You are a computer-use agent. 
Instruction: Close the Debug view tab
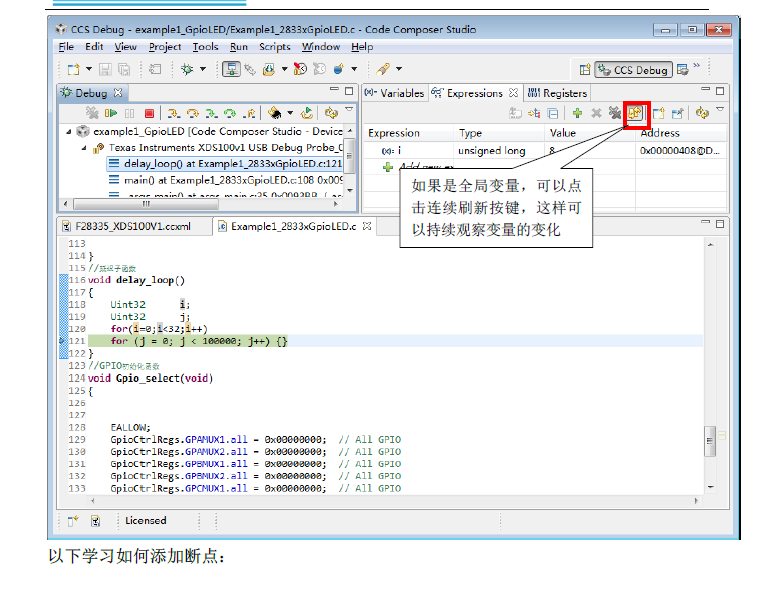click(118, 93)
